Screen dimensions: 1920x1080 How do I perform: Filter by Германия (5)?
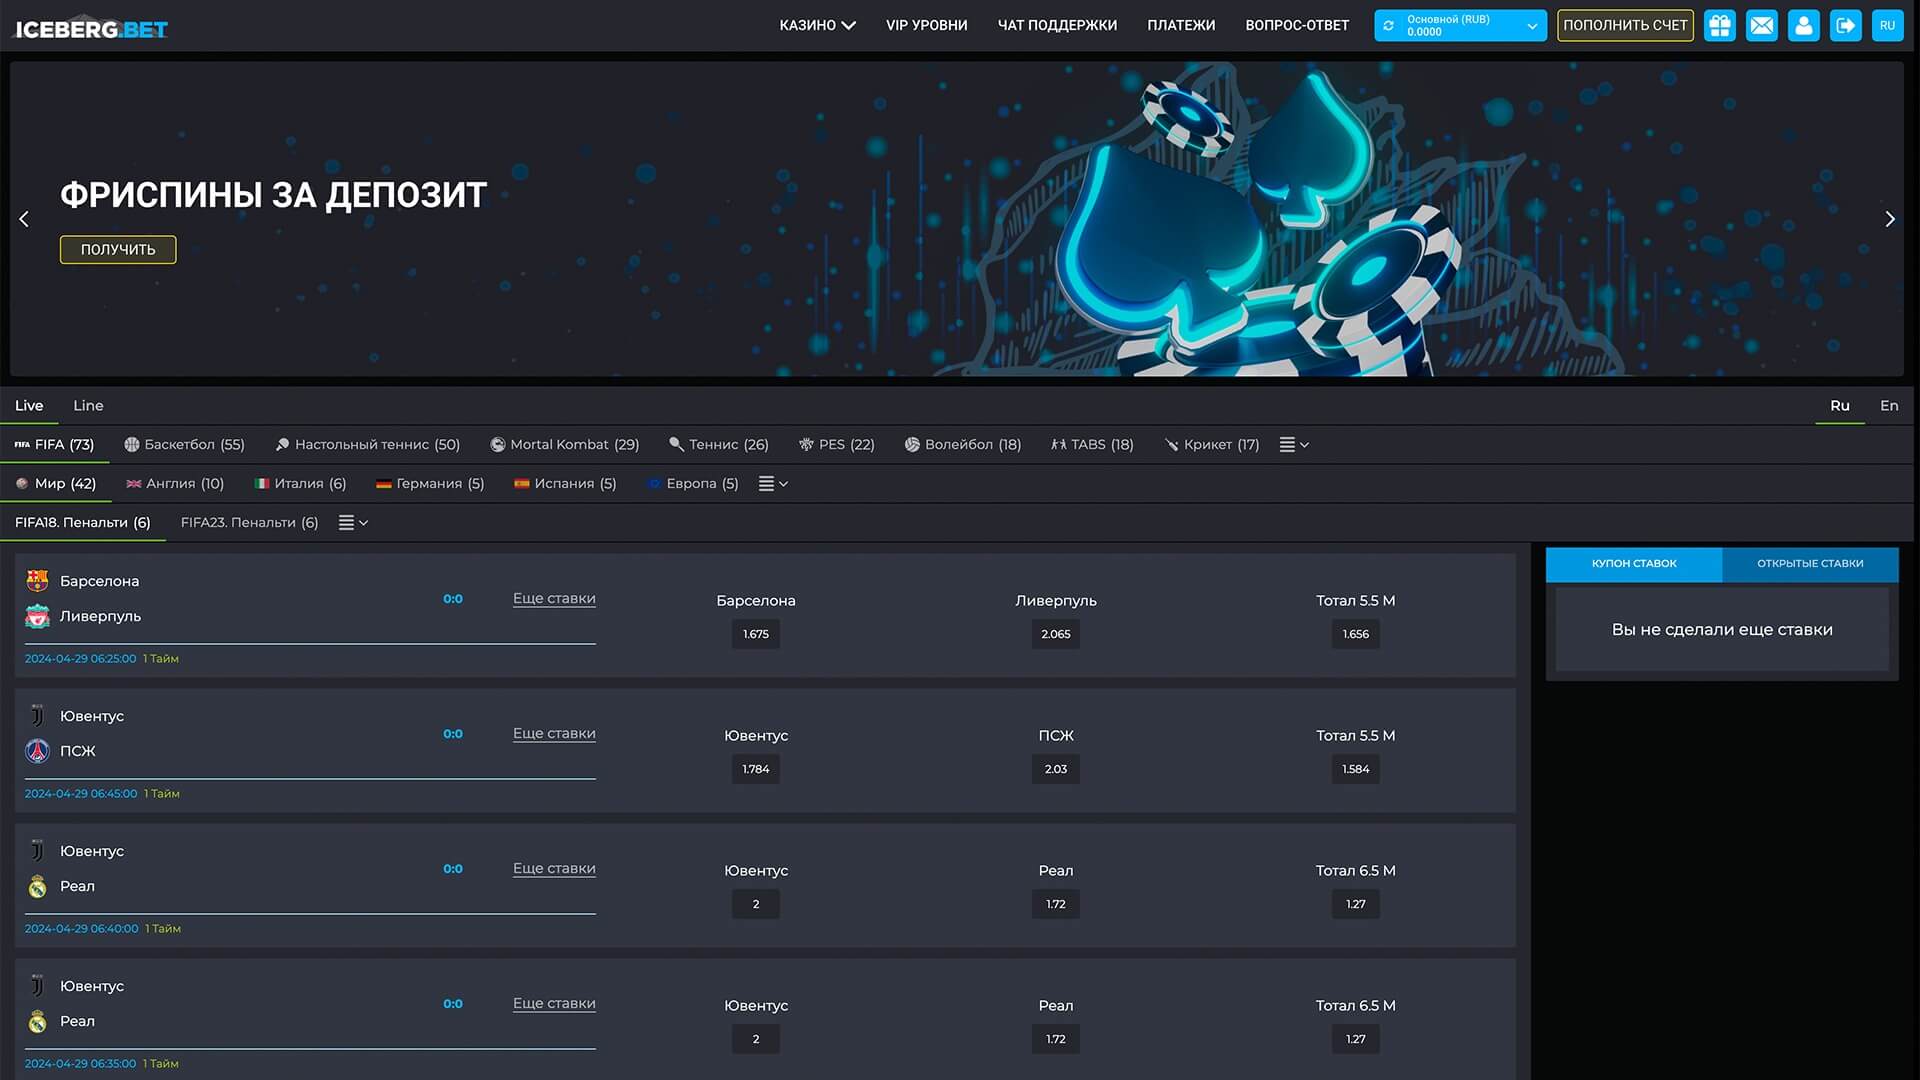[430, 484]
